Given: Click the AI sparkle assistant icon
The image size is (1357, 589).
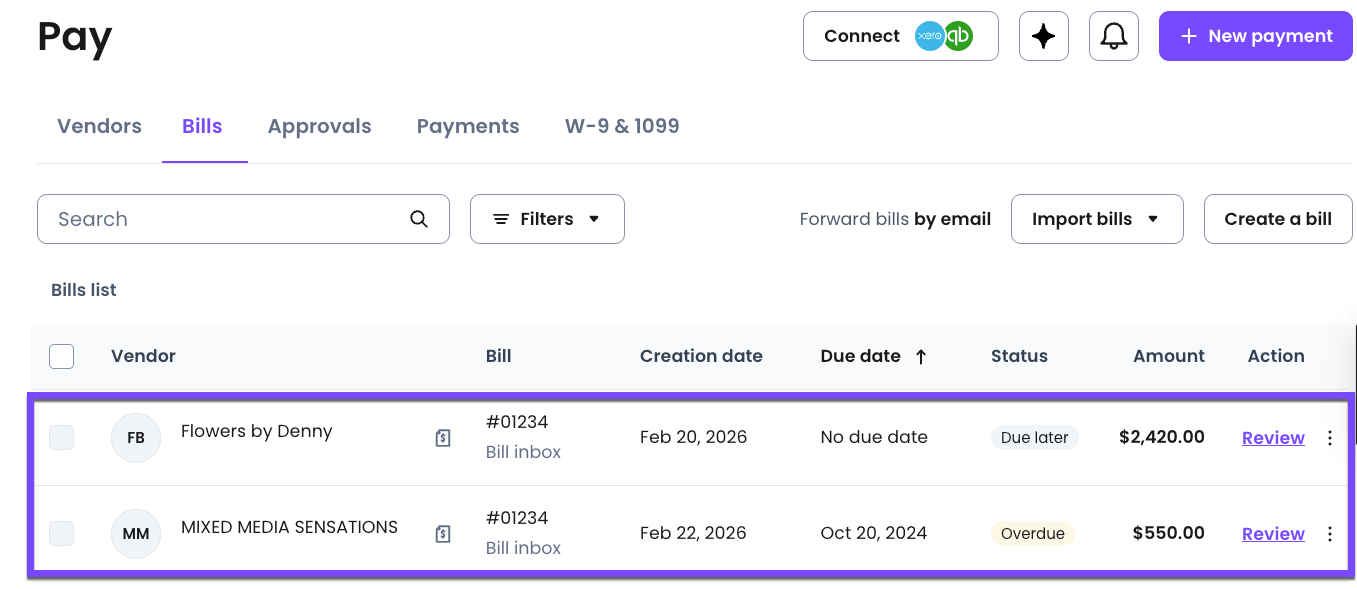Looking at the screenshot, I should 1043,35.
